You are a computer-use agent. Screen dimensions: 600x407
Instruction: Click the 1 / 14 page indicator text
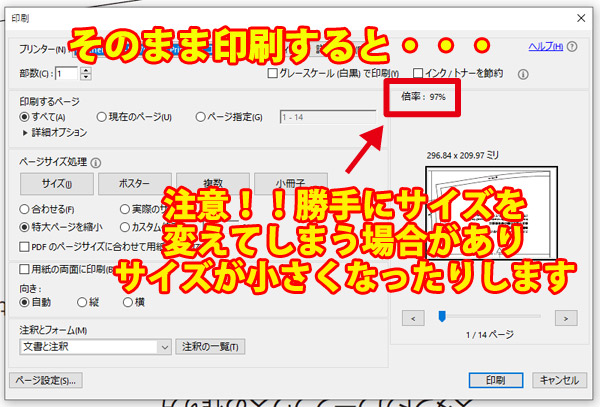(489, 335)
